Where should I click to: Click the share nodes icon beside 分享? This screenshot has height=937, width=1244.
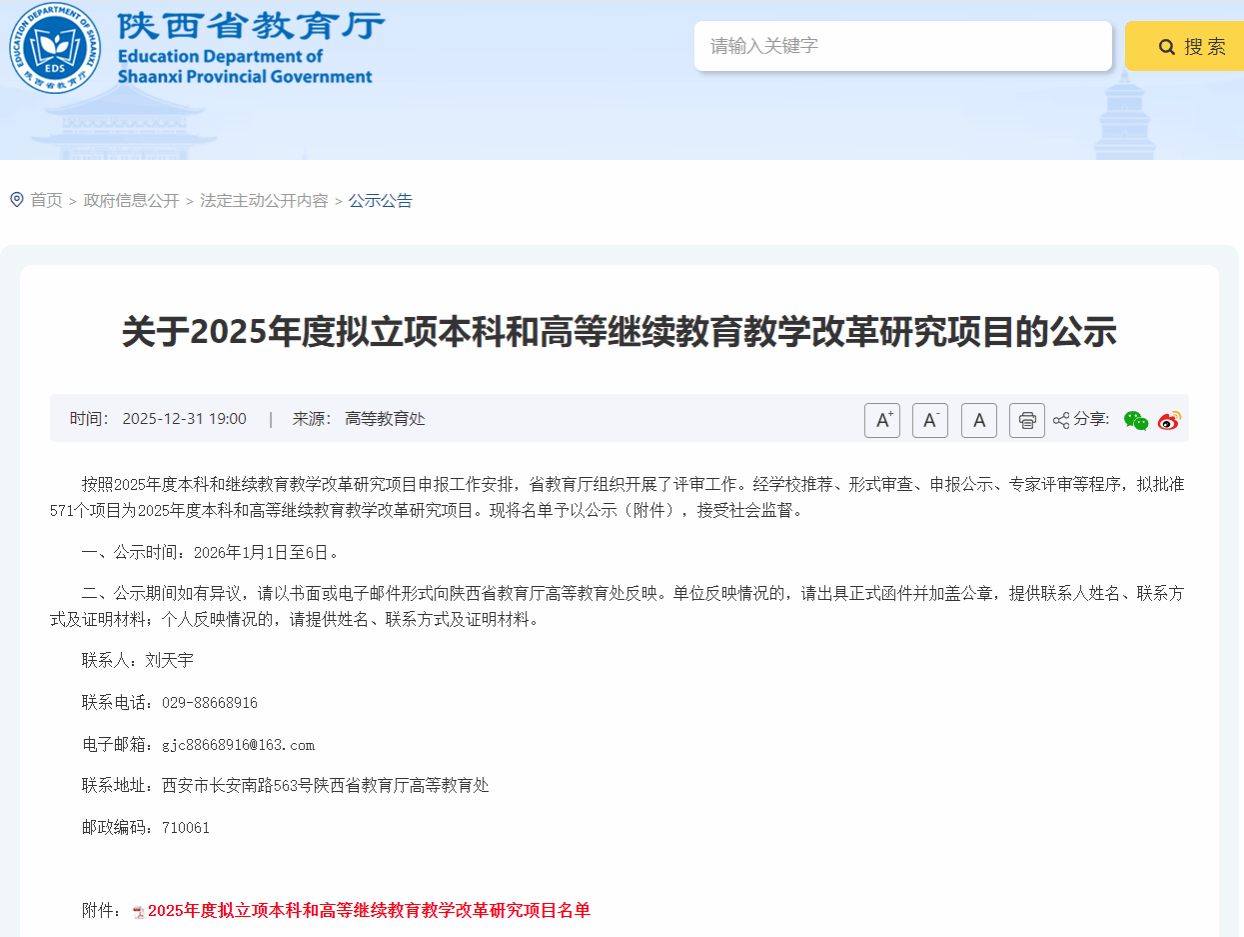pyautogui.click(x=1061, y=420)
